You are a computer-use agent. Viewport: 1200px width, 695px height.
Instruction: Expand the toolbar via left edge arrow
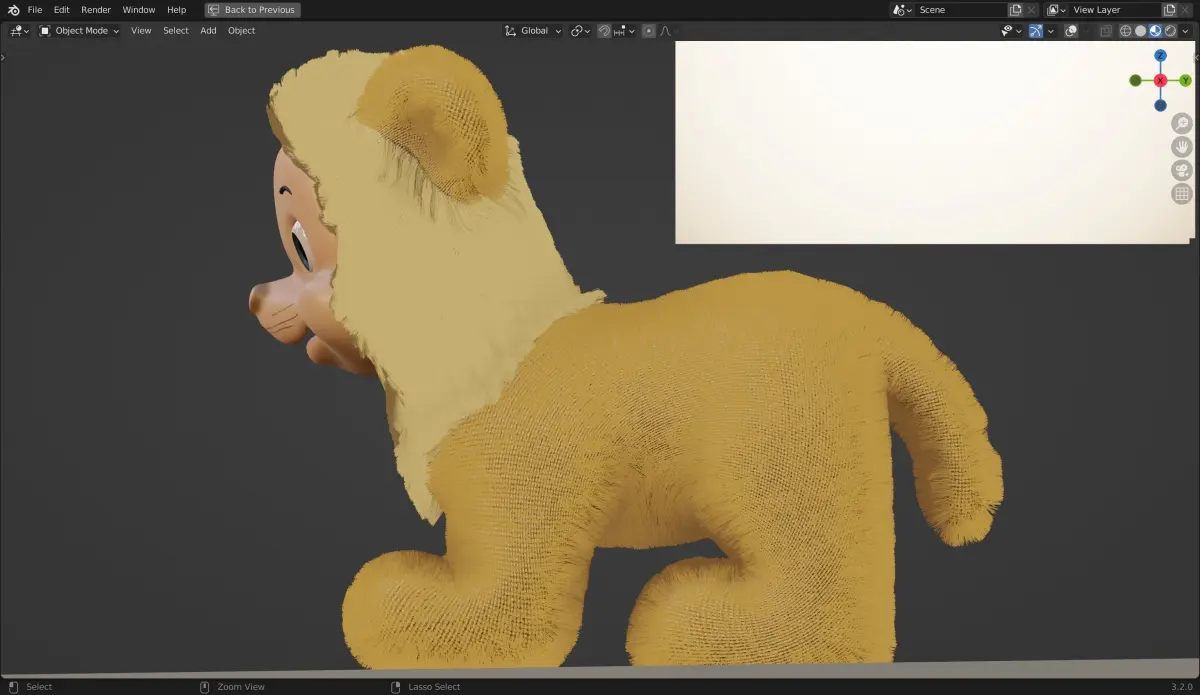click(3, 57)
